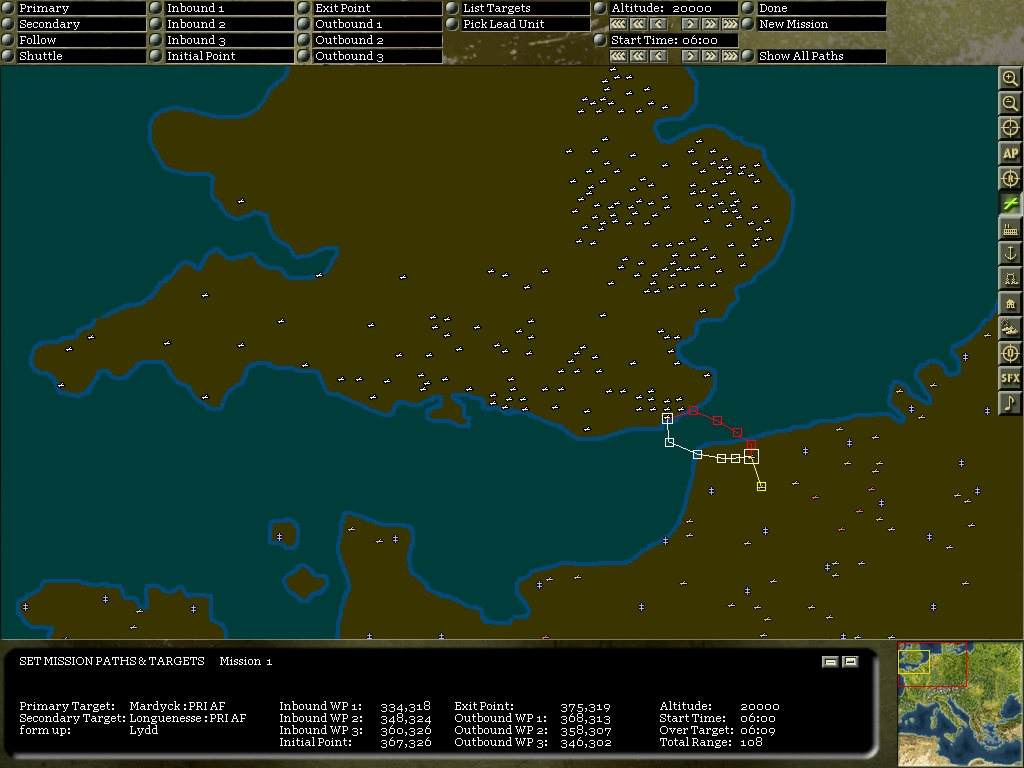Toggle music note icon
The image size is (1024, 768).
(1010, 403)
